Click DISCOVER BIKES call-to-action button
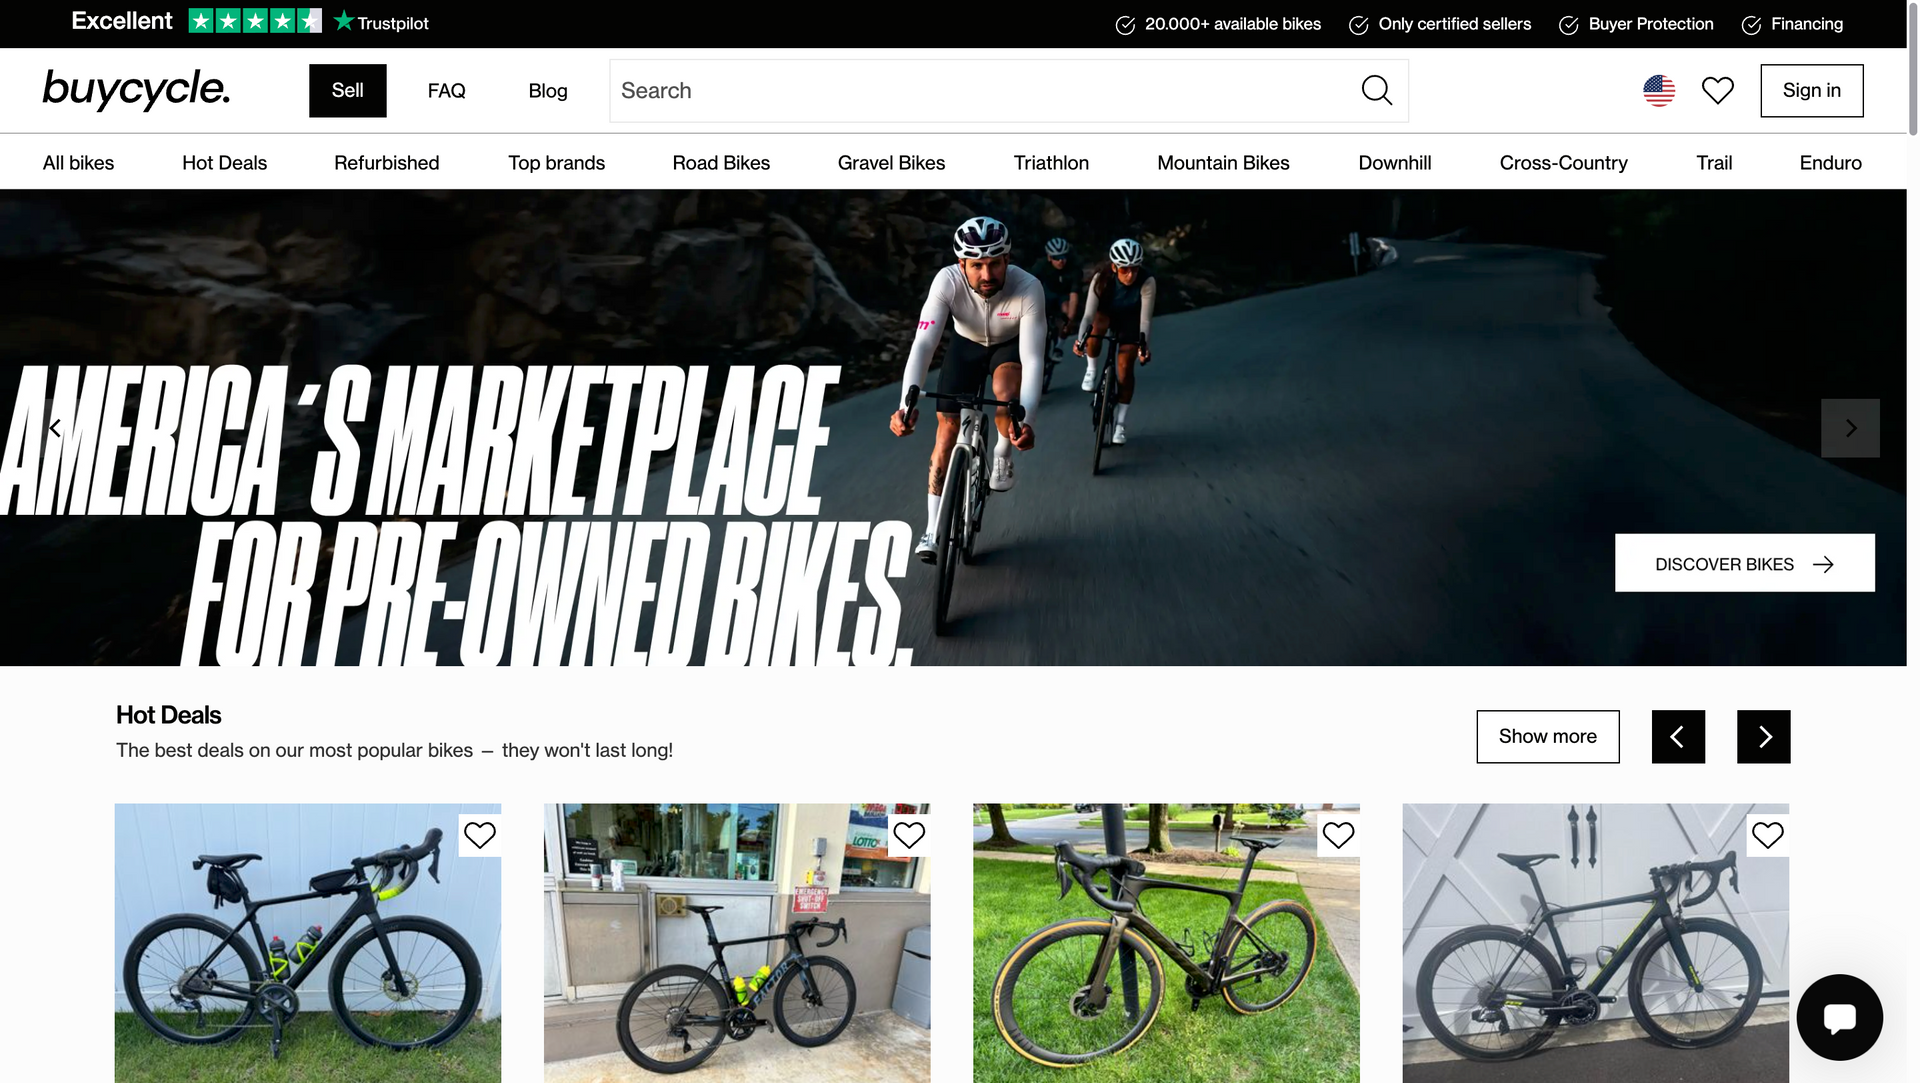 tap(1743, 562)
